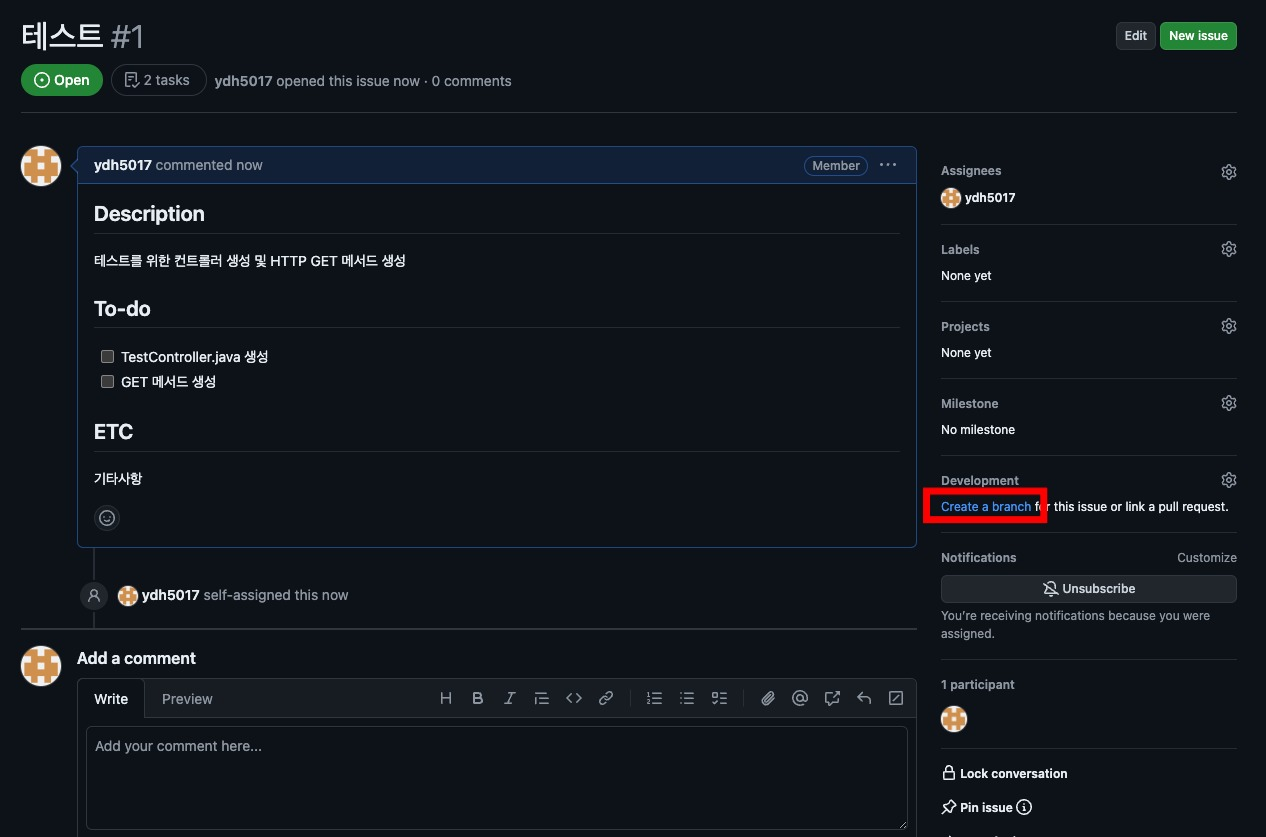Viewport: 1266px width, 837px height.
Task: Select the italic formatting icon
Action: (510, 698)
